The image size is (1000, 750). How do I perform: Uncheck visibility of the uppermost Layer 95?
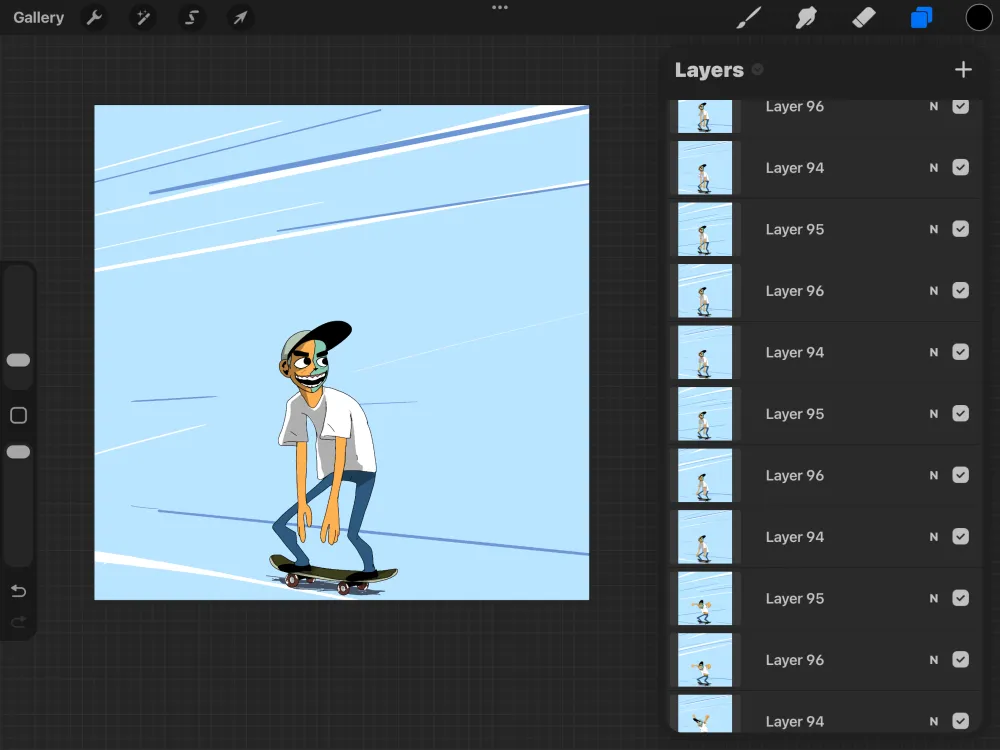pos(960,229)
